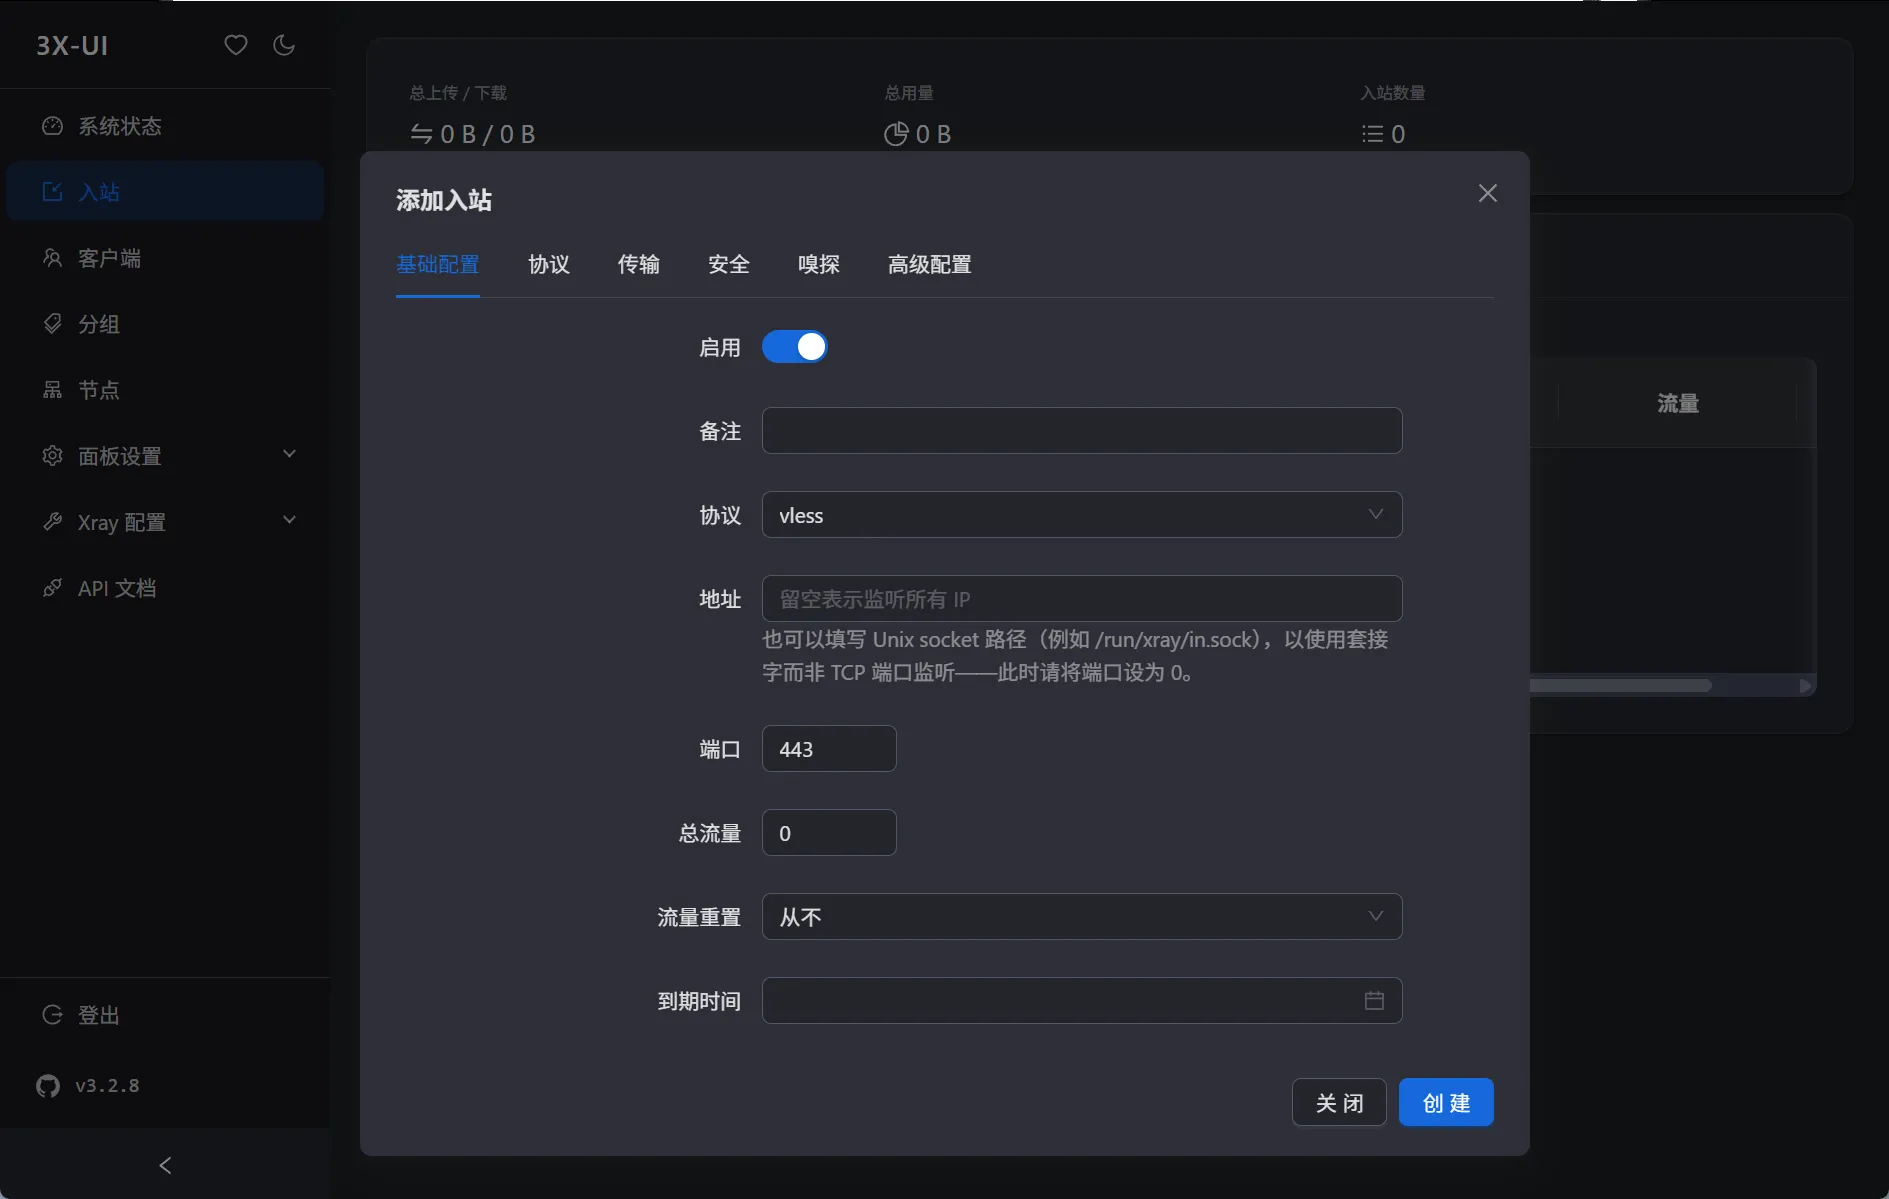Open 入站 inbounds page in sidebar
The image size is (1889, 1199).
(165, 192)
